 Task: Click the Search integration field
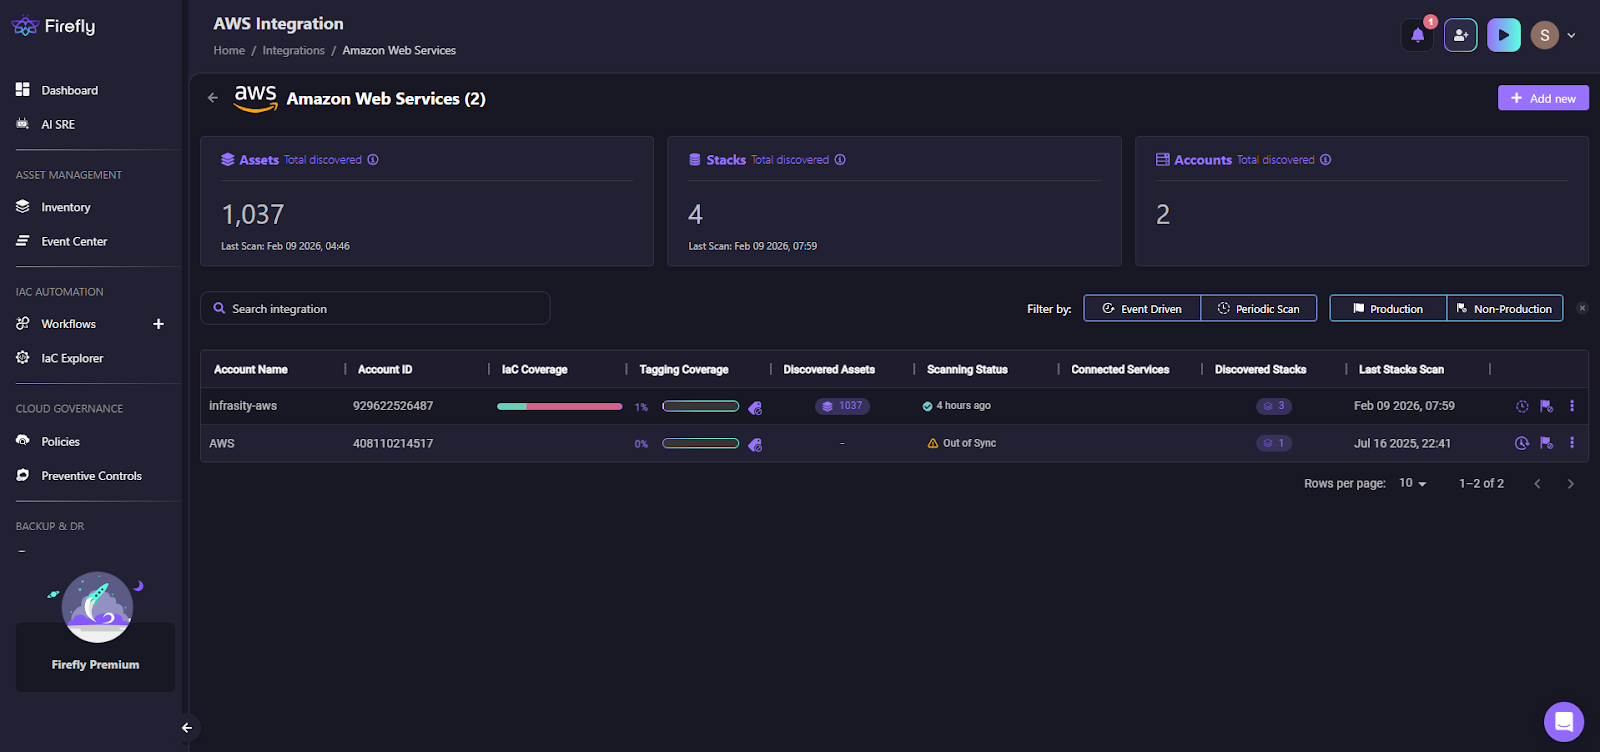375,308
